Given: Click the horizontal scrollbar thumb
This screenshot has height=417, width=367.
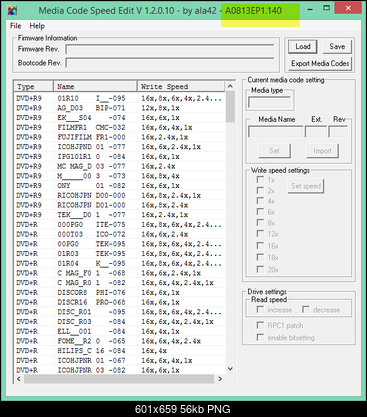Looking at the screenshot, I should (x=119, y=379).
